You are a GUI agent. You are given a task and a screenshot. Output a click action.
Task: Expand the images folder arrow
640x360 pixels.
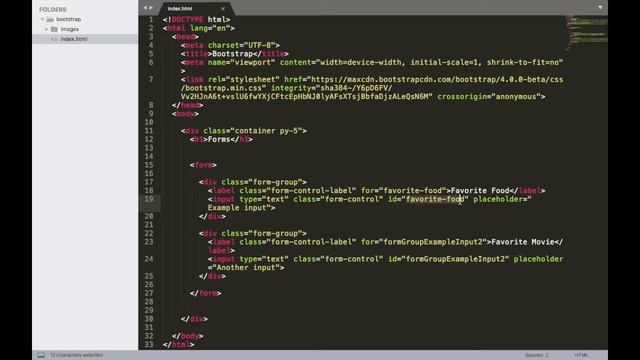point(46,29)
